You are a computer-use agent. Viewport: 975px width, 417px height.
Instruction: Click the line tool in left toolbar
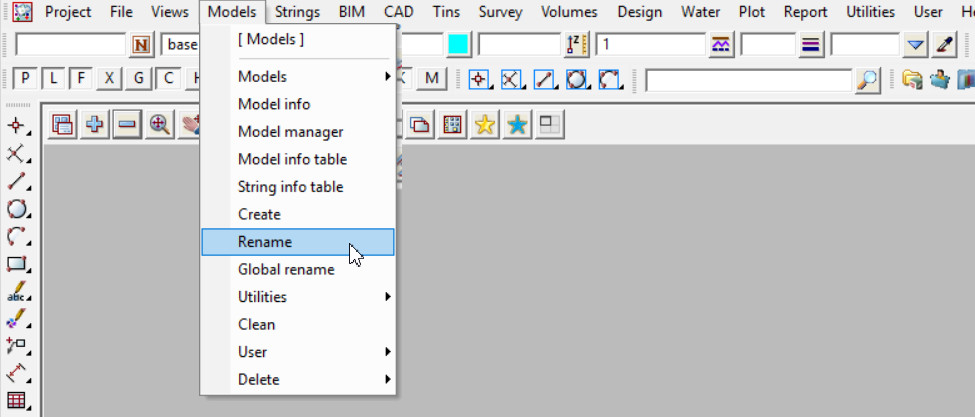tap(16, 181)
